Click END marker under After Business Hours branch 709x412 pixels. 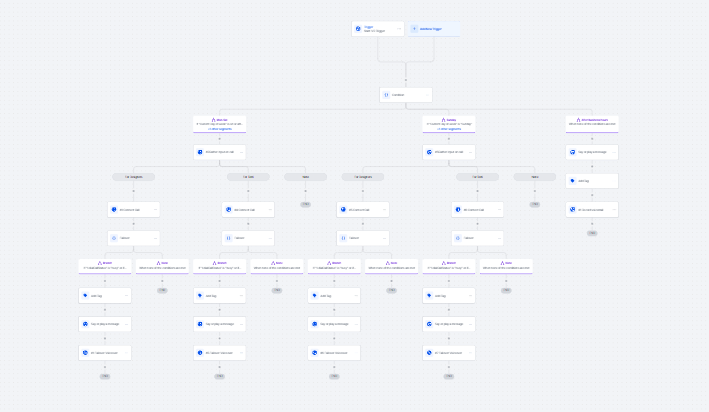(x=592, y=233)
